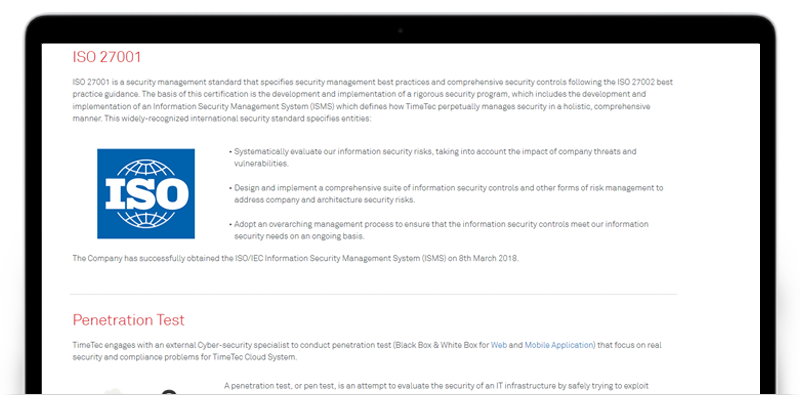
Task: Click paragraph starting 'TimeTec engages with an external'
Action: click(367, 351)
